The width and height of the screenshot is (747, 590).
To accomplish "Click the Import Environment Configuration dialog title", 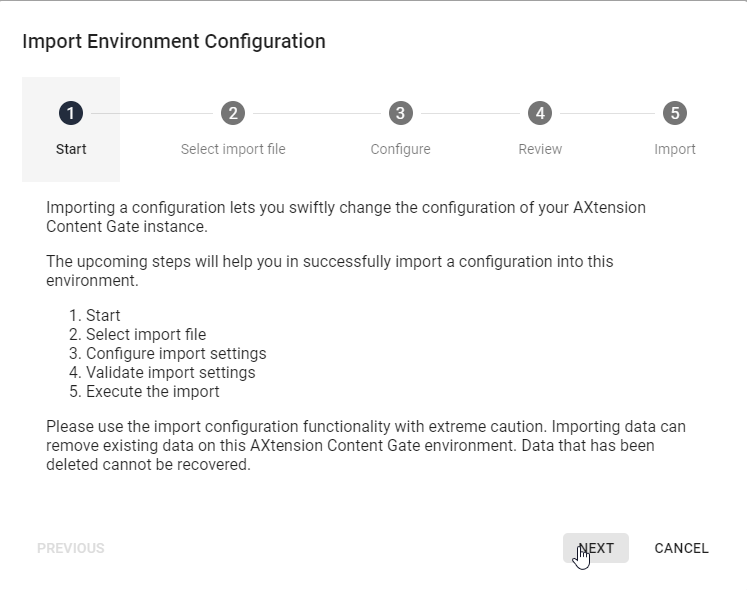I will click(x=174, y=42).
